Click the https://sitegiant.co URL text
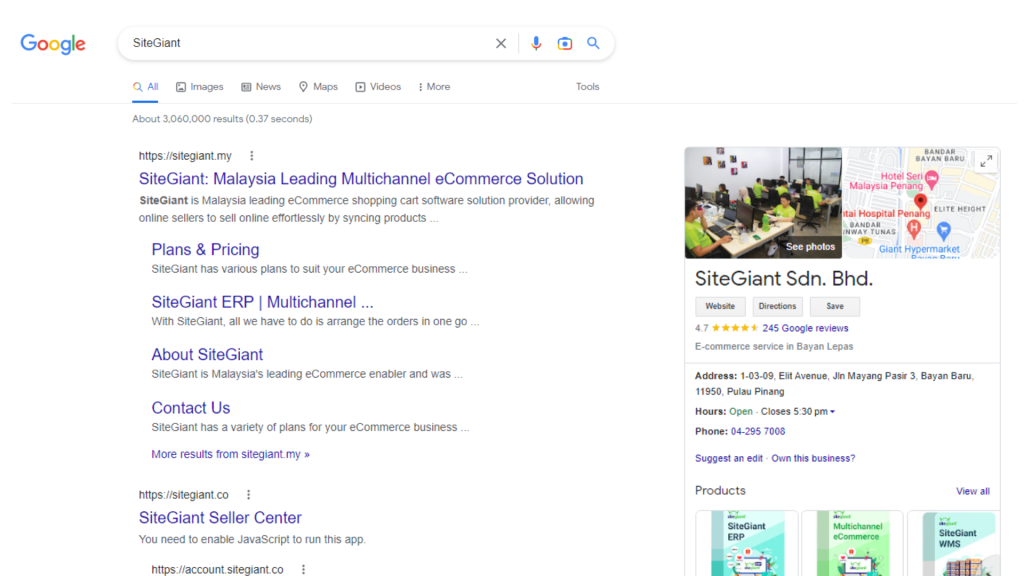Screen dimensions: 1024x576 184,494
